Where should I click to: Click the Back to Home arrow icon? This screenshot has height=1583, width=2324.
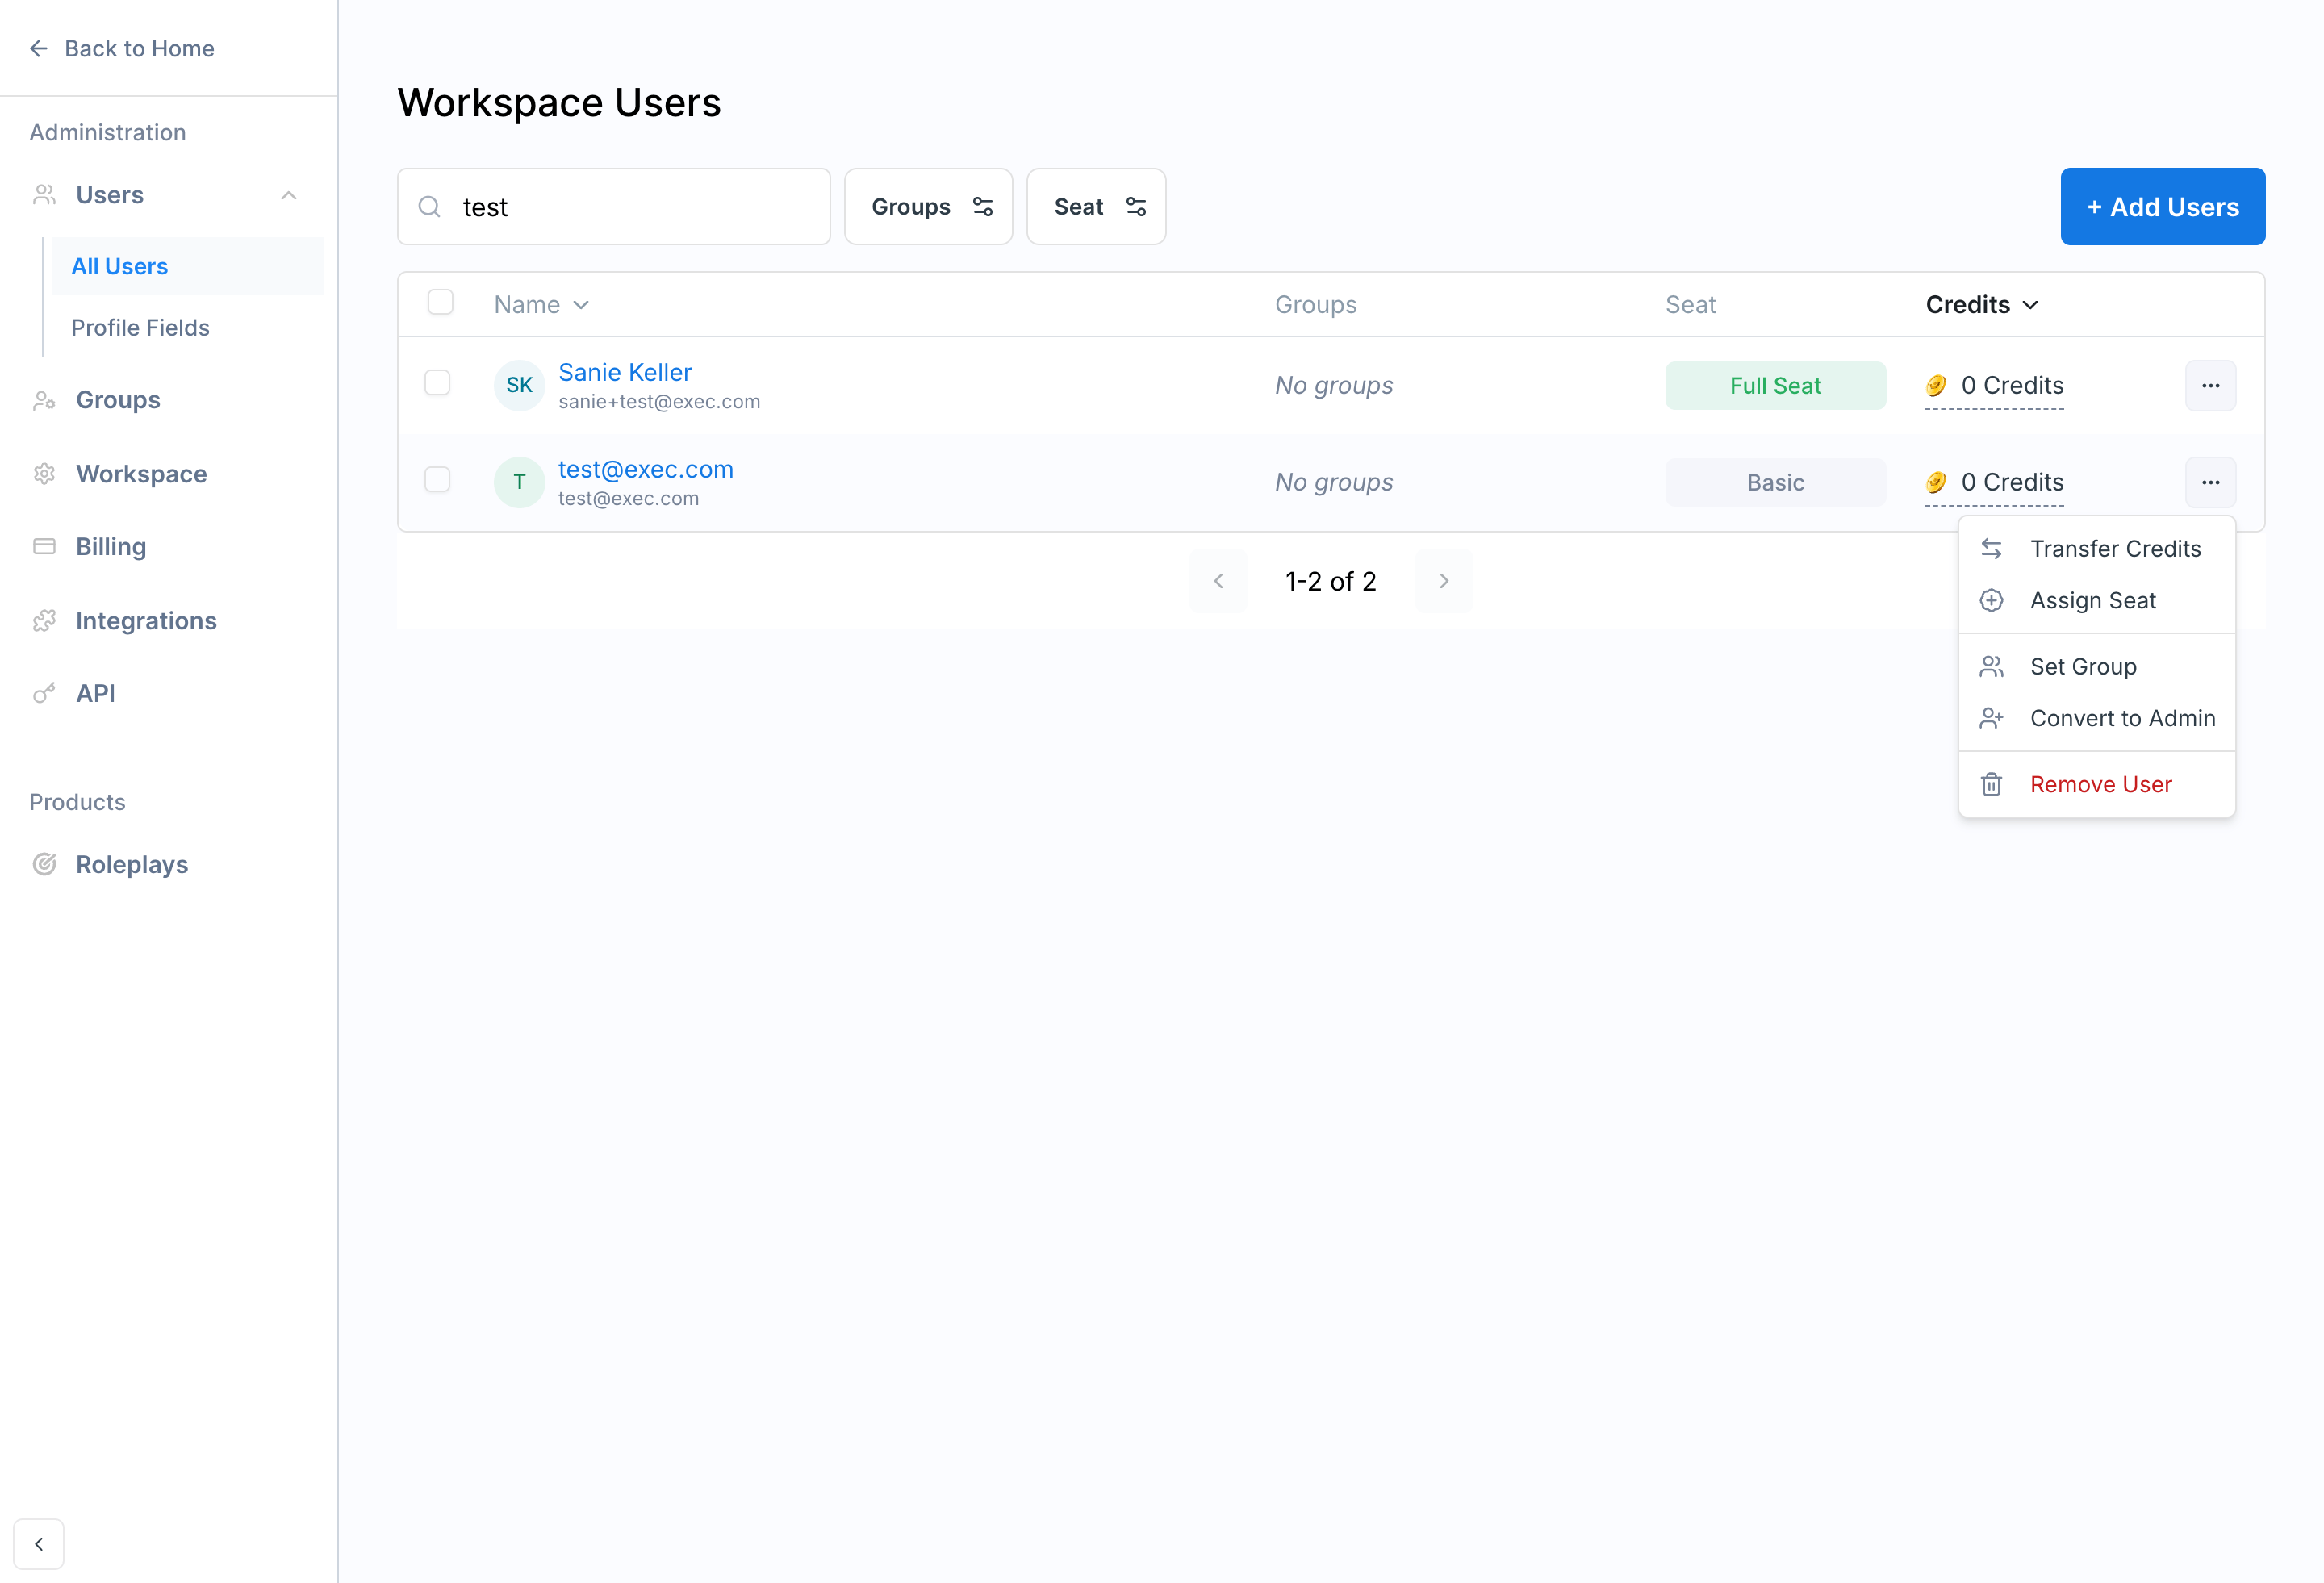pos(39,48)
